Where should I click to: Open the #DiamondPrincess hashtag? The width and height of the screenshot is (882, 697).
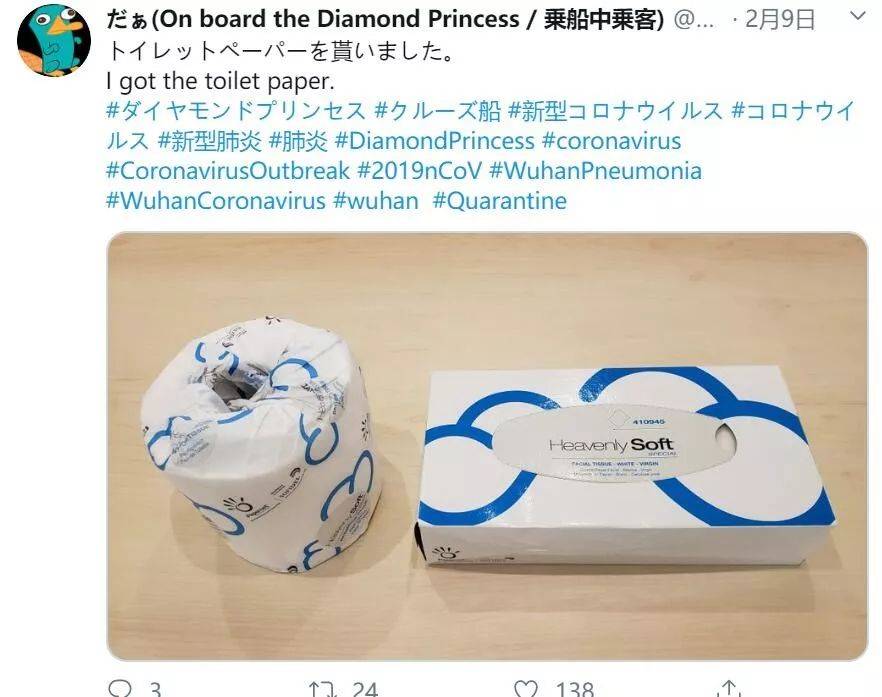click(434, 141)
